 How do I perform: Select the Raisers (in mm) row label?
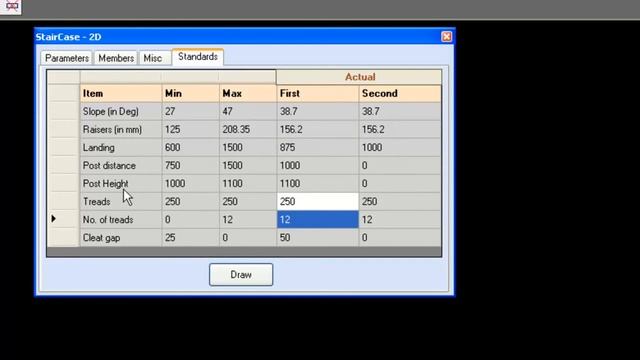pyautogui.click(x=121, y=129)
